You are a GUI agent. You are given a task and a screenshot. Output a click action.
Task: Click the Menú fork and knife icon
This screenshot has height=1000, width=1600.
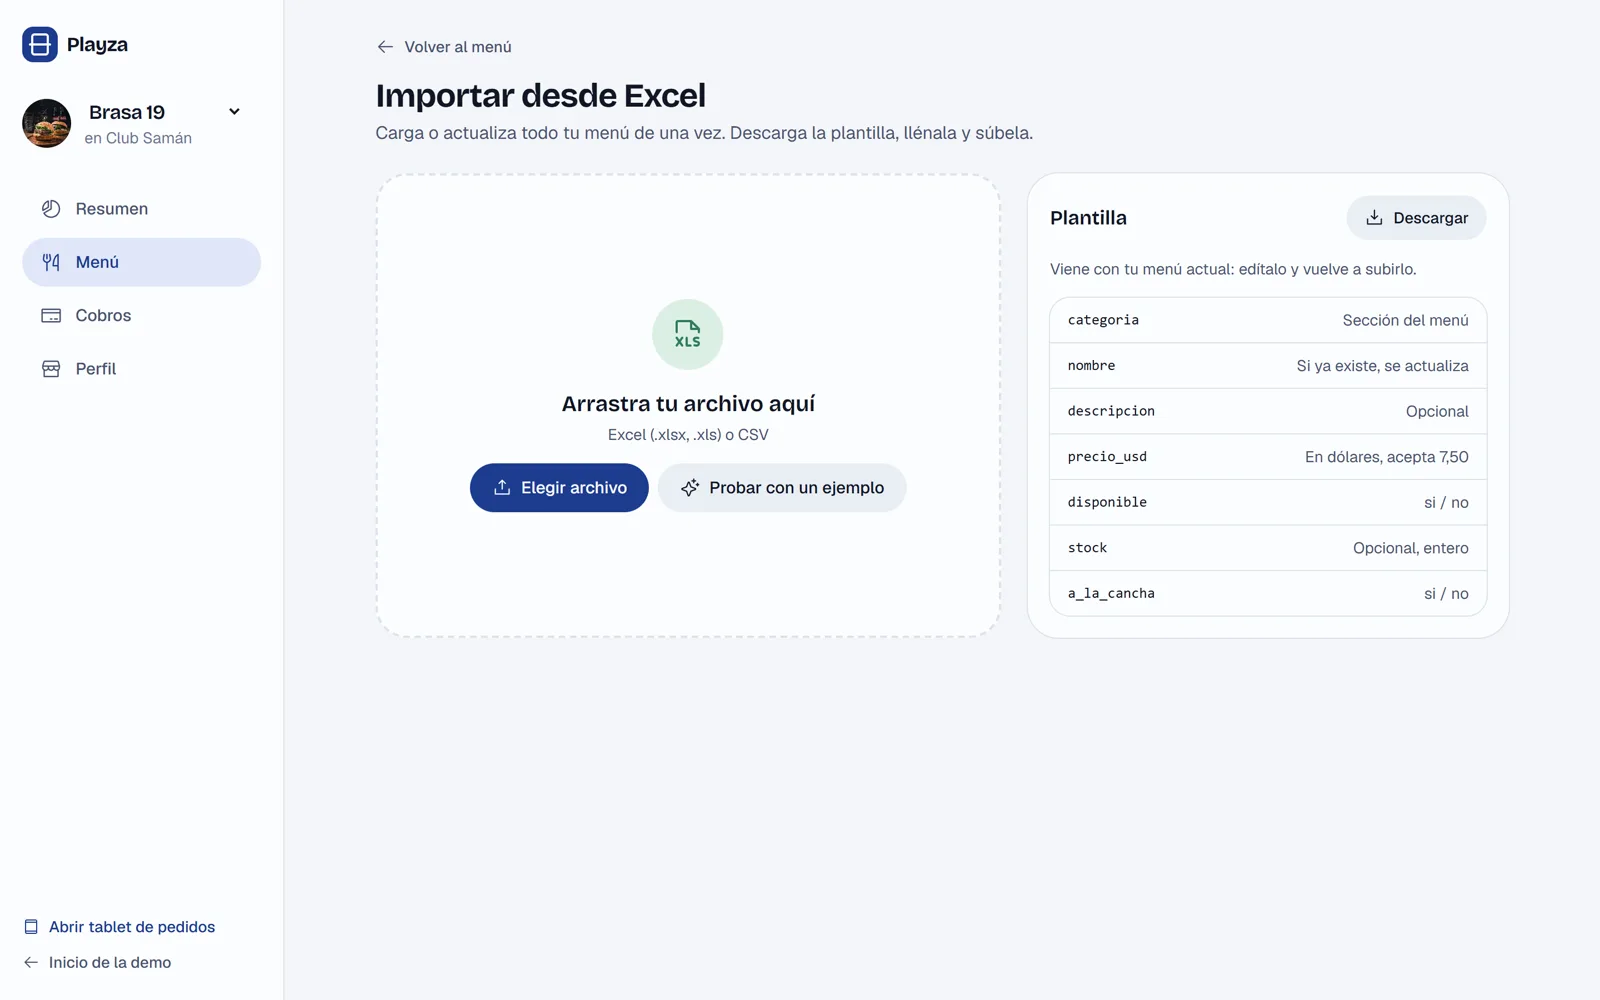(51, 262)
